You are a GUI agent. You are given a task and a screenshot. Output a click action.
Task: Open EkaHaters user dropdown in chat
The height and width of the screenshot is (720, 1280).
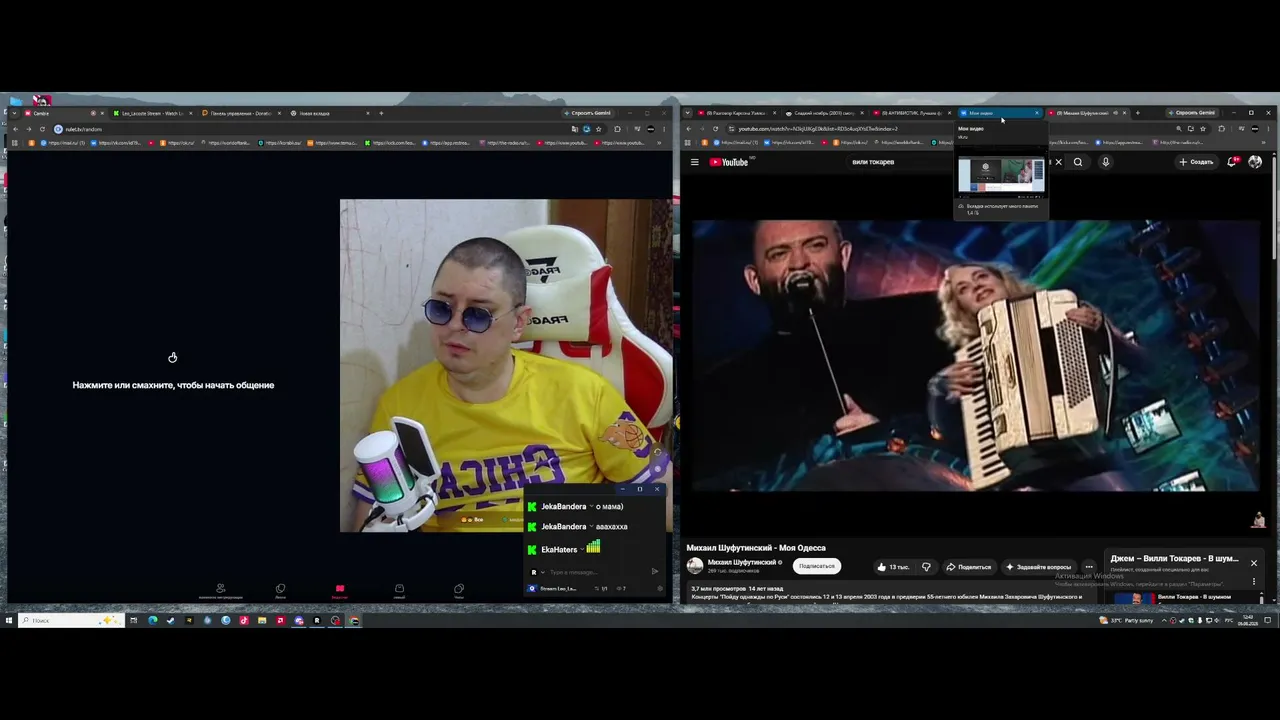(581, 550)
